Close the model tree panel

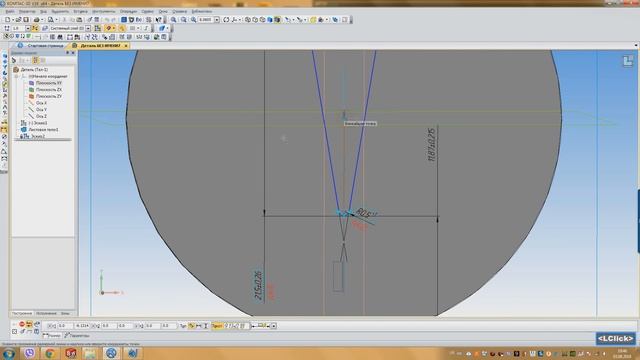coord(73,53)
